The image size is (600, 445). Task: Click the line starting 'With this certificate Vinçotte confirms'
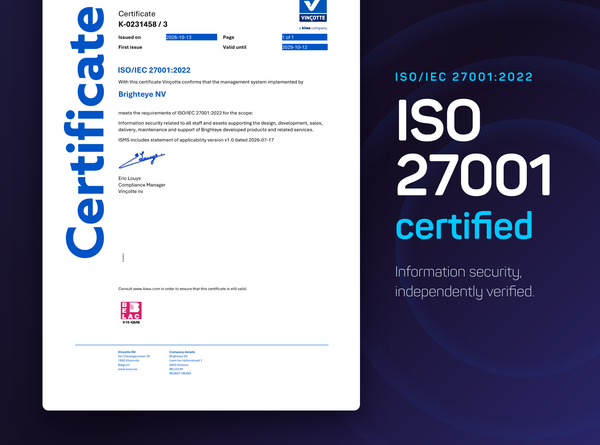click(211, 82)
